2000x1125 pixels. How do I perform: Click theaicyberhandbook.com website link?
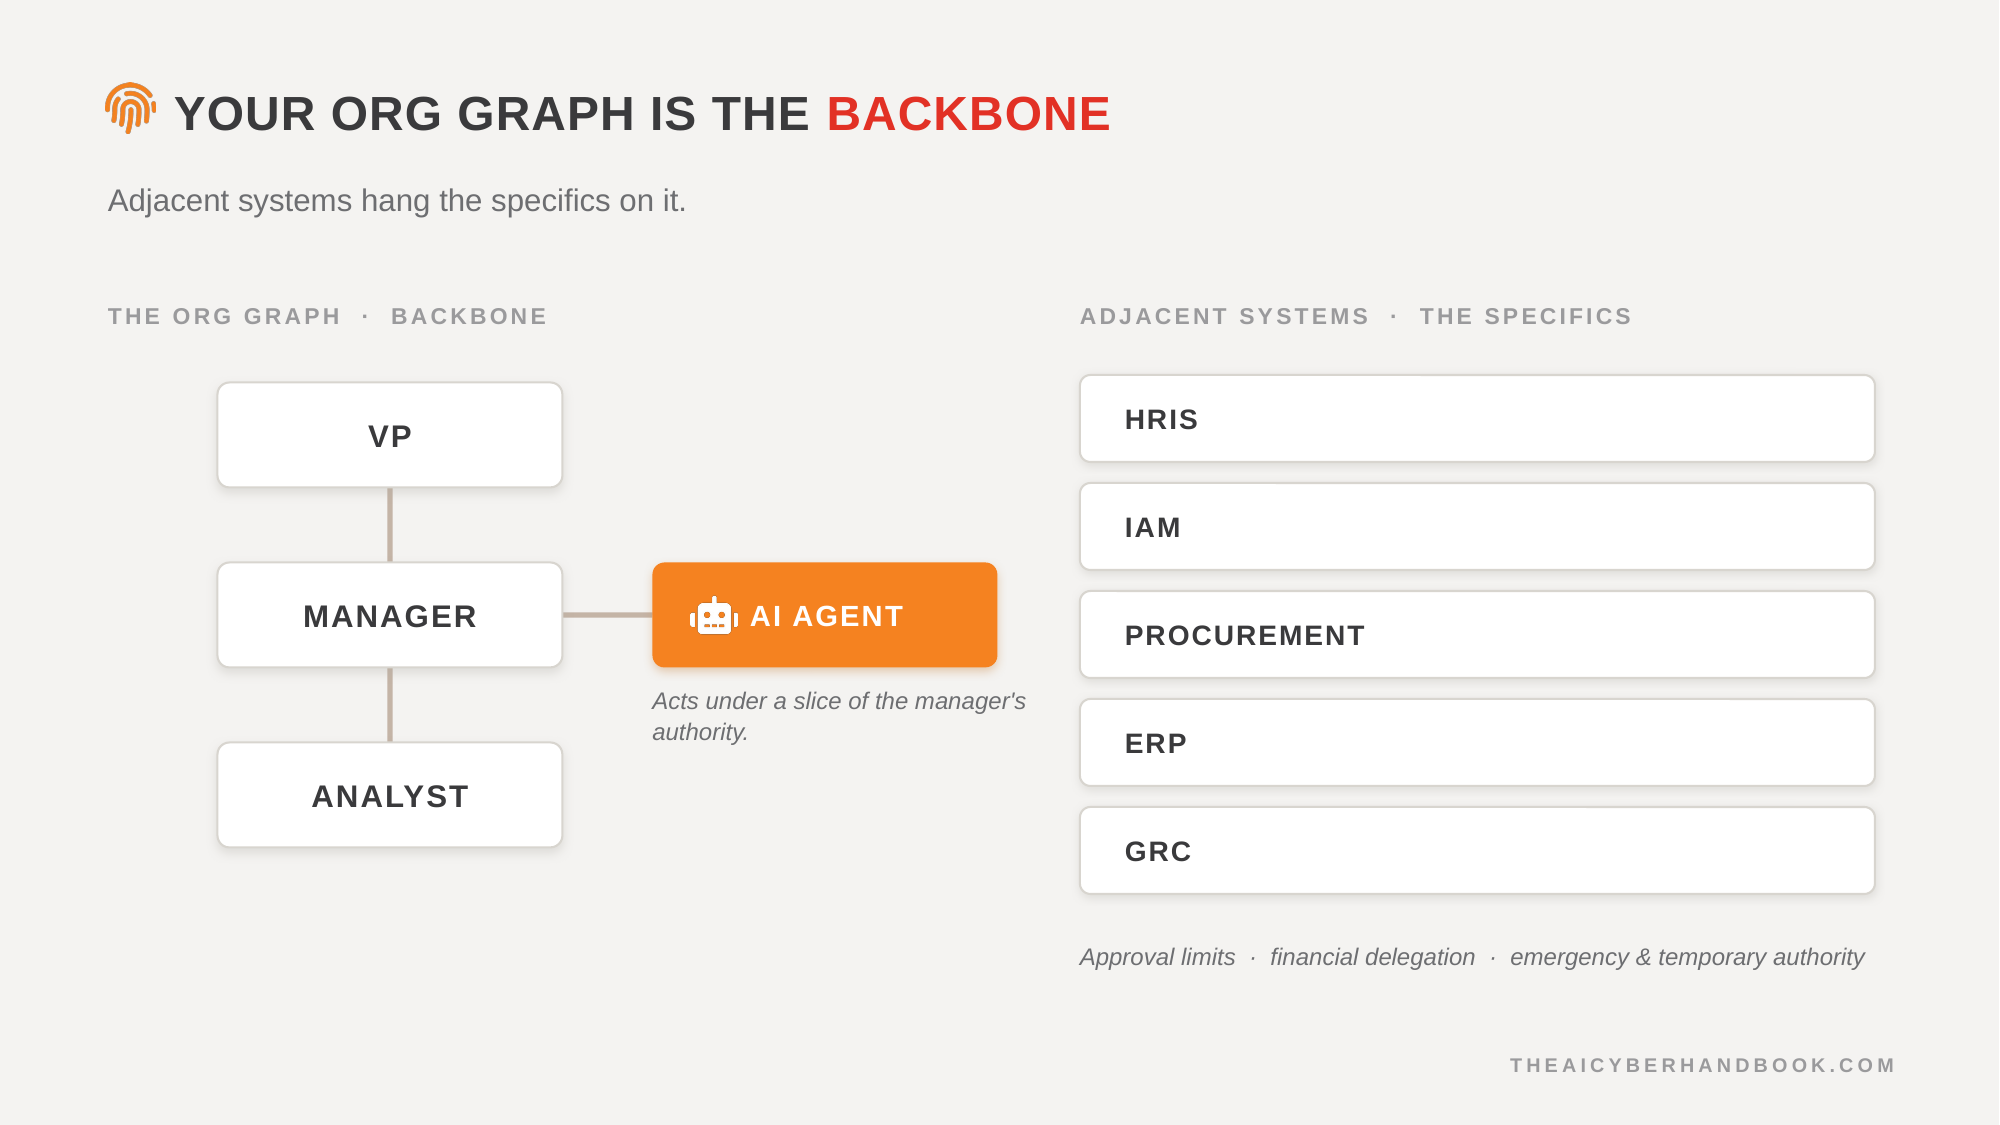coord(1702,1065)
